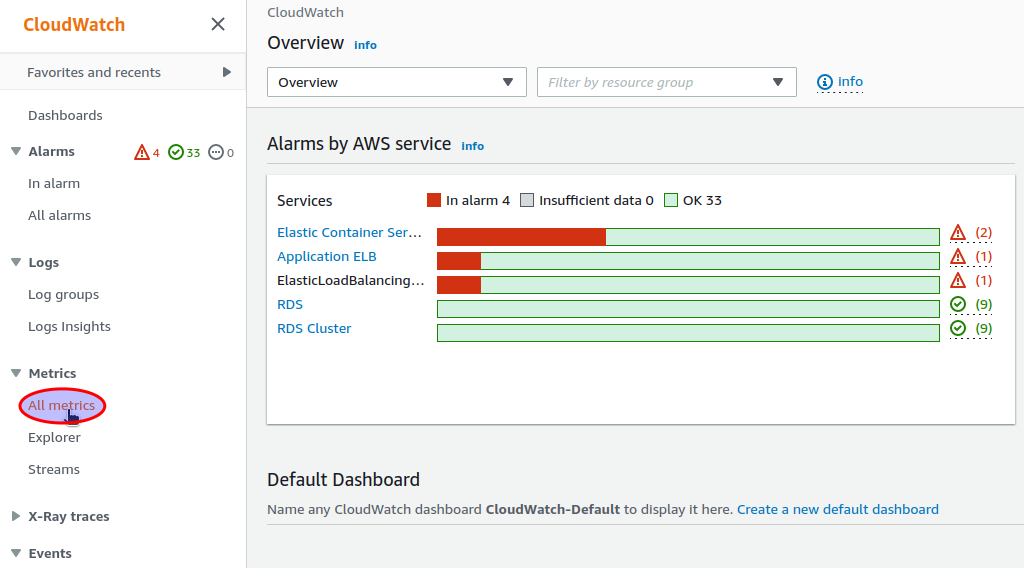Open Application ELB service link
Screen dimensions: 1024x568
click(x=327, y=257)
